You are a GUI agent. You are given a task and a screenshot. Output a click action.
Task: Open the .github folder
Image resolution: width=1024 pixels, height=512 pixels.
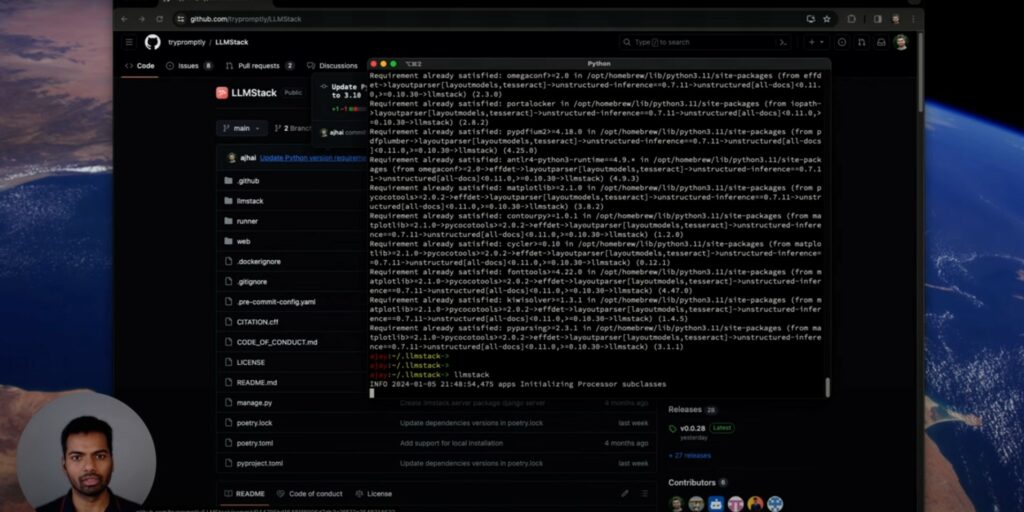tap(248, 181)
